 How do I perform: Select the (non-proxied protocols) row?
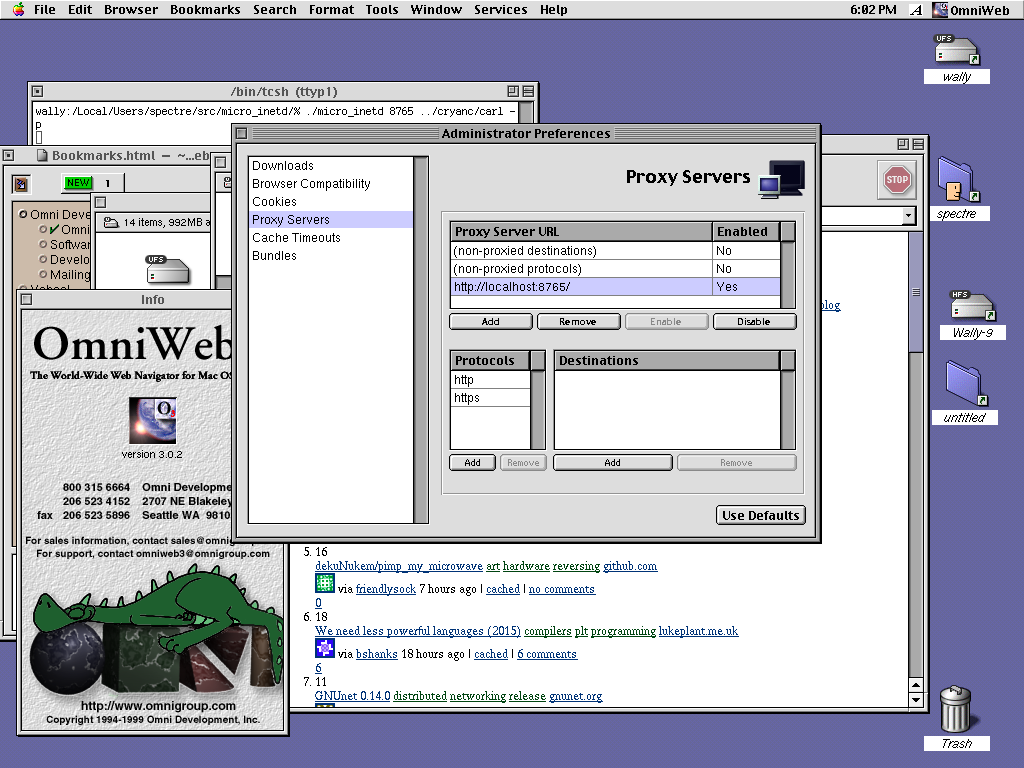pos(615,268)
